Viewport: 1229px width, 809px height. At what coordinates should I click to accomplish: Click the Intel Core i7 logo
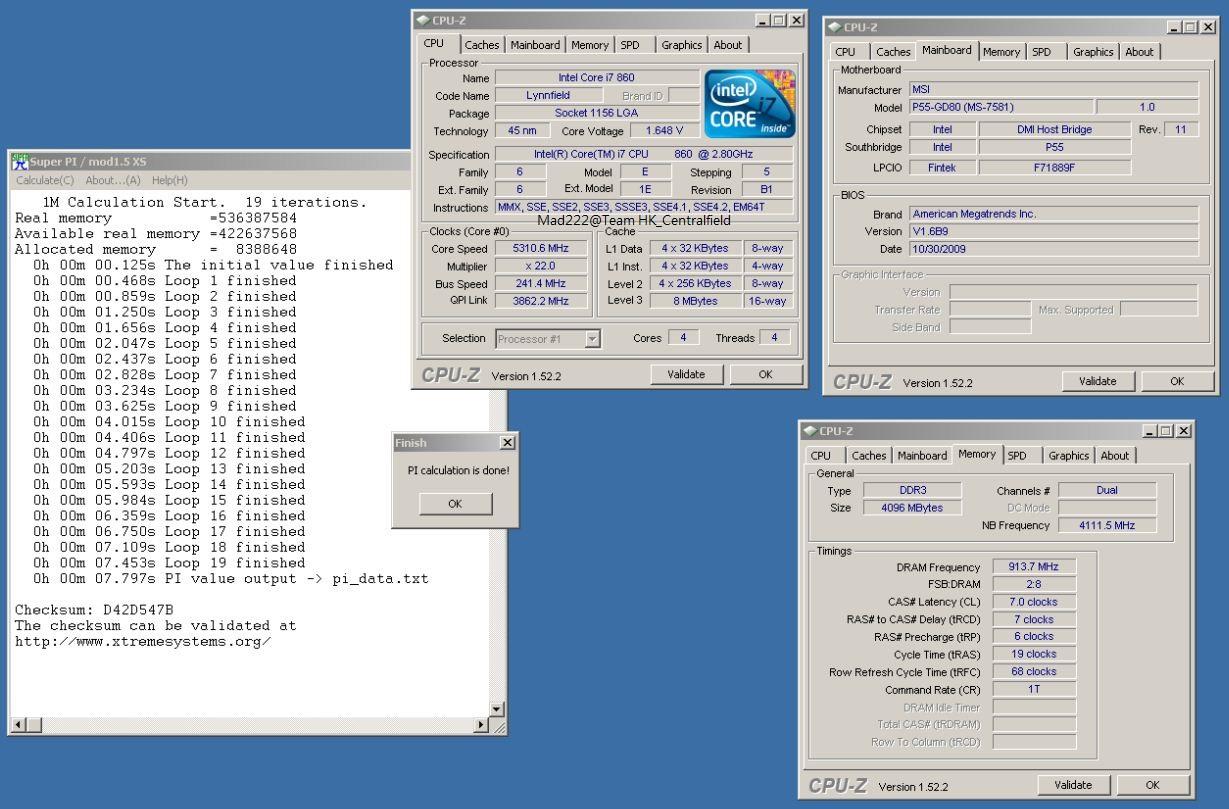[750, 105]
